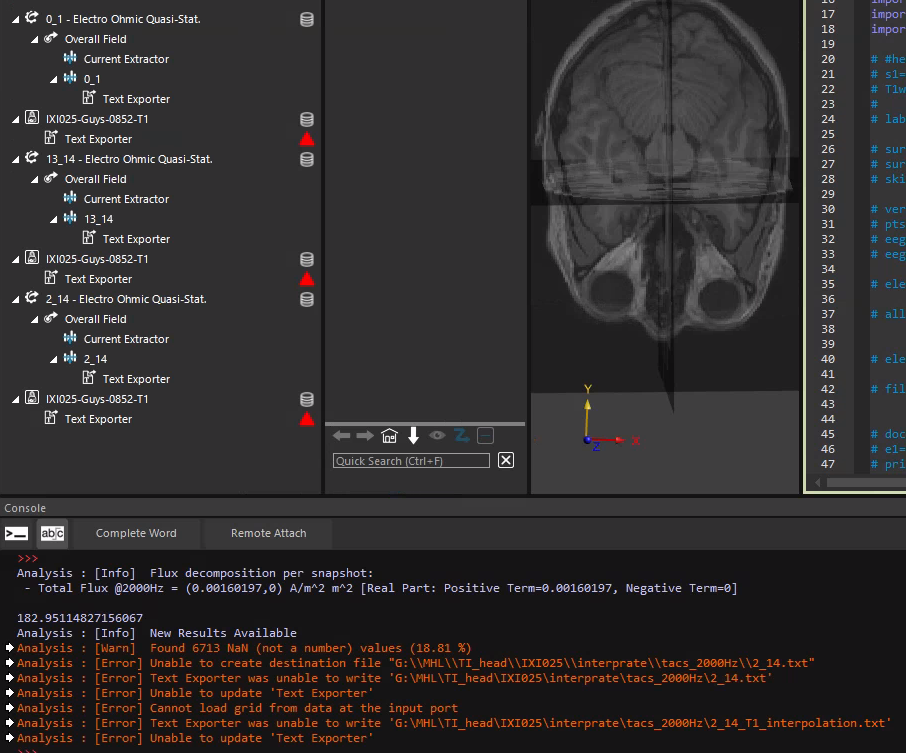Click Text Exporter icon under the 13_14 extractor
The width and height of the screenshot is (906, 753).
point(88,238)
